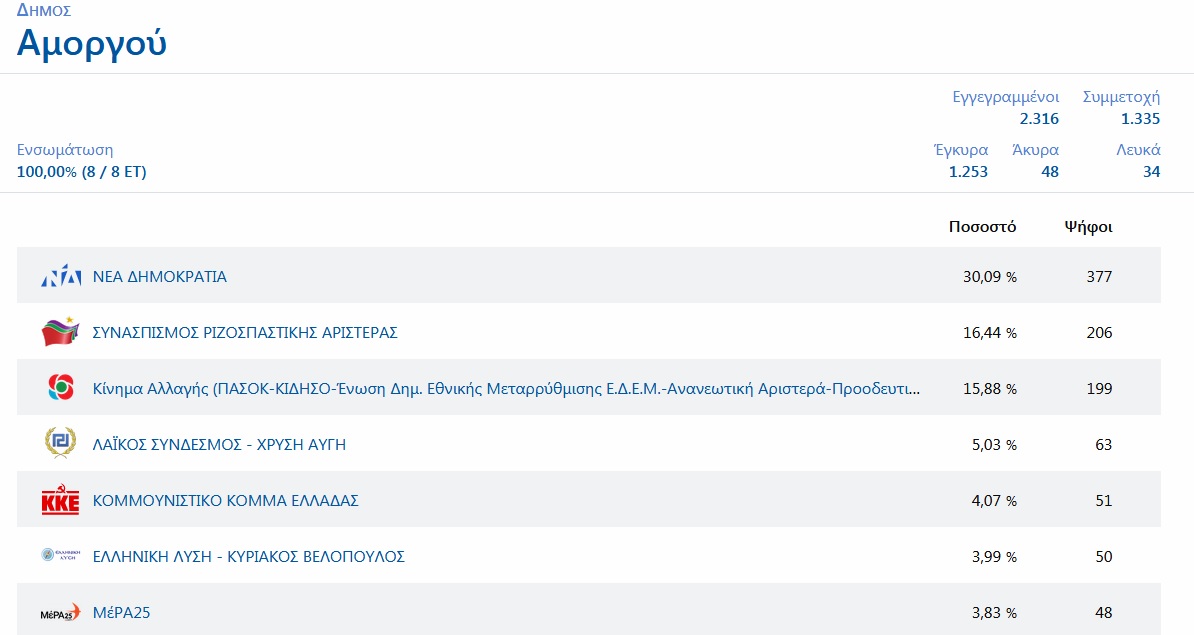The width and height of the screenshot is (1194, 635).
Task: Click the Χρυσή Αυγή wreath logo
Action: click(60, 443)
